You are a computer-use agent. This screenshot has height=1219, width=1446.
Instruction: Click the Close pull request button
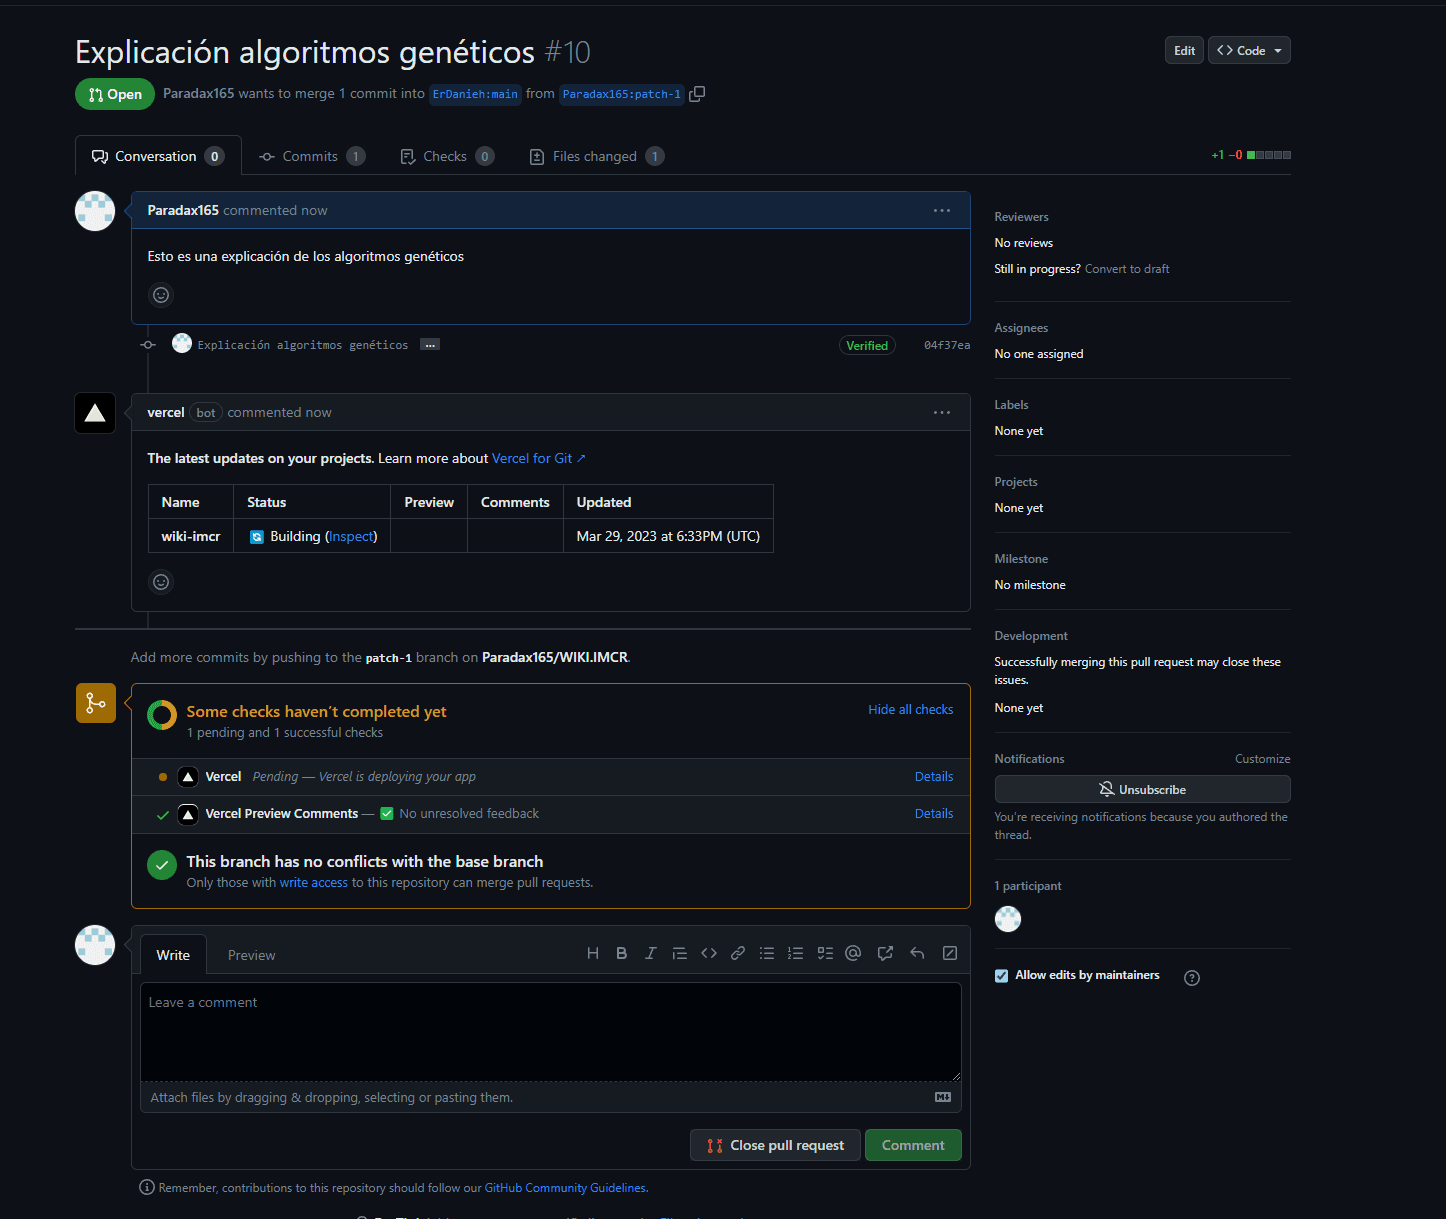(775, 1146)
